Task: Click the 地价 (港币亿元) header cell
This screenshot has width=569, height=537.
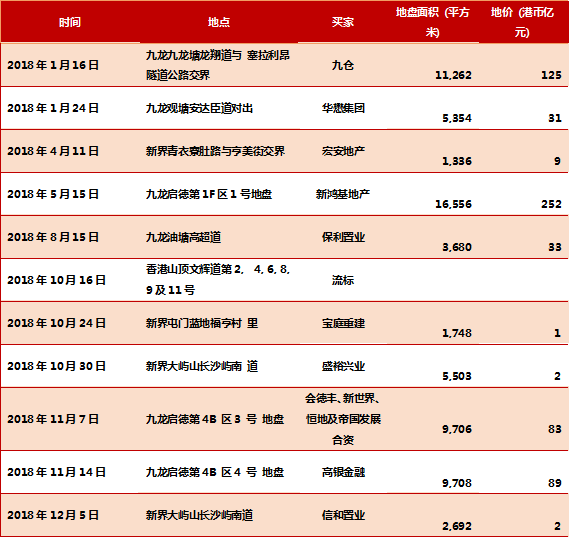Action: tap(522, 22)
